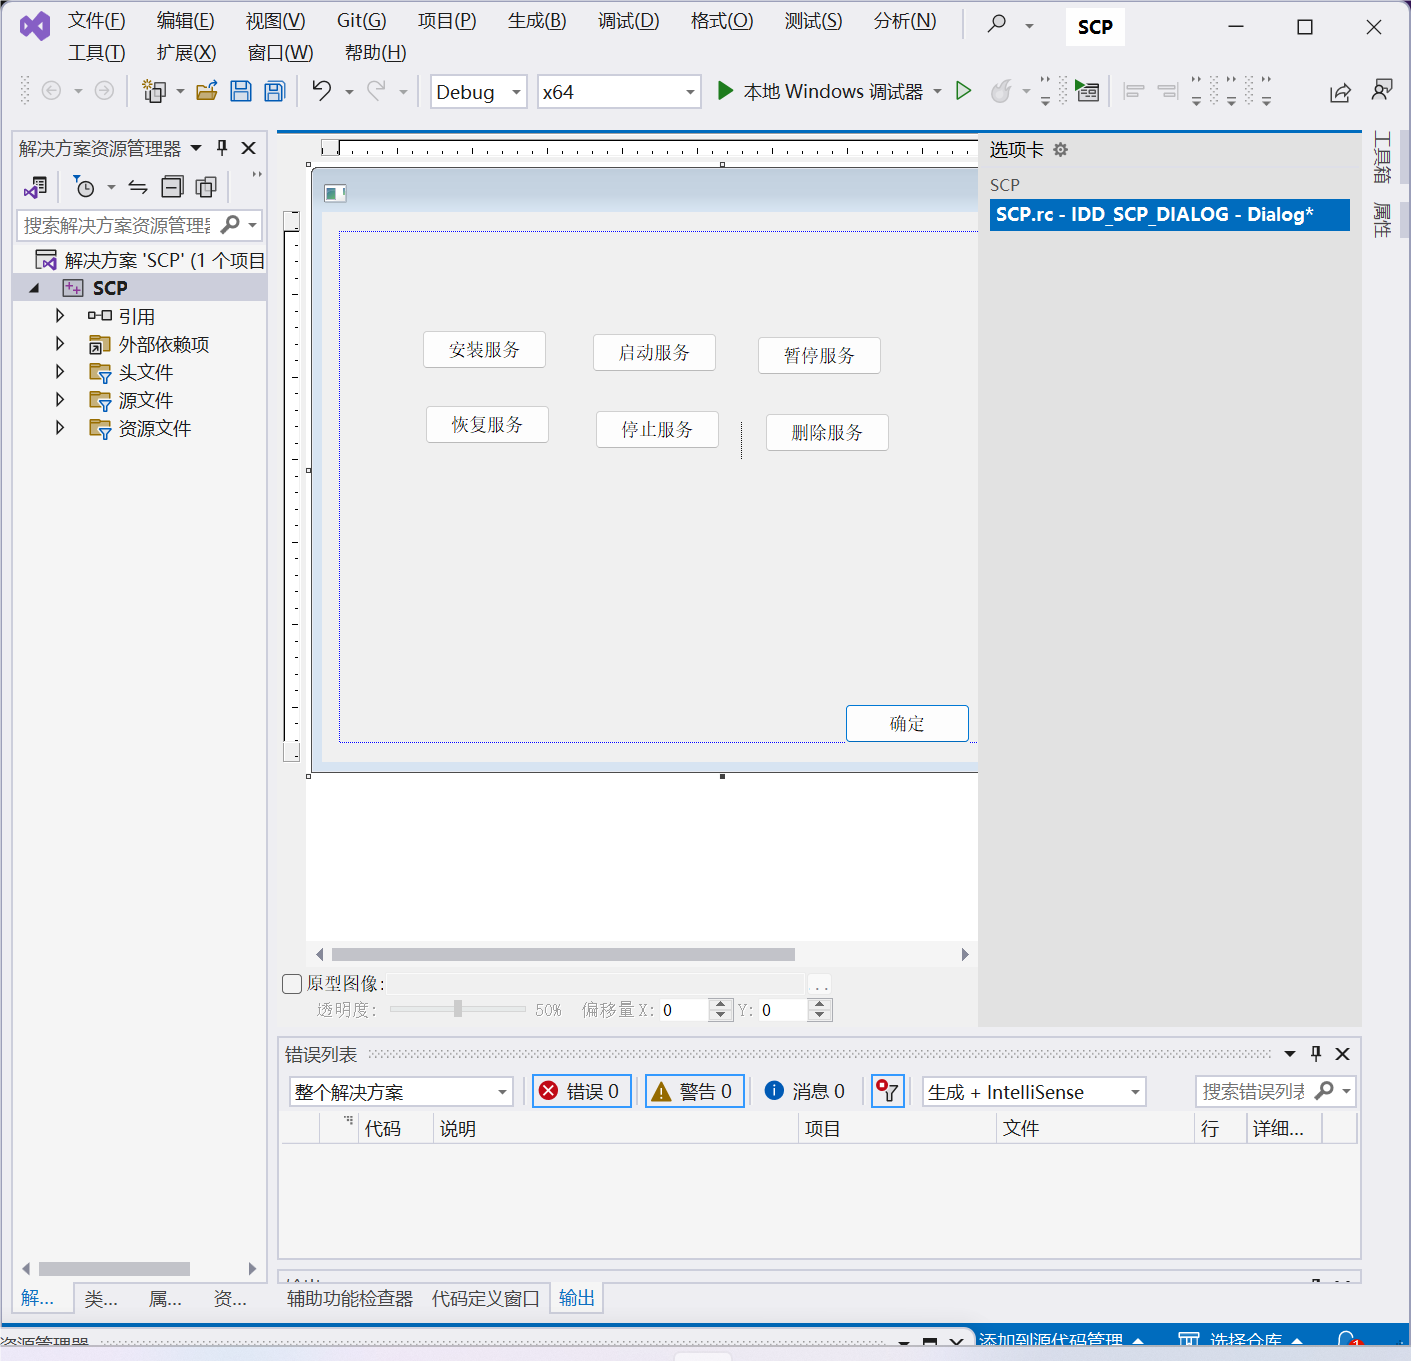The width and height of the screenshot is (1411, 1361).
Task: Click the open file folder icon
Action: pos(207,92)
